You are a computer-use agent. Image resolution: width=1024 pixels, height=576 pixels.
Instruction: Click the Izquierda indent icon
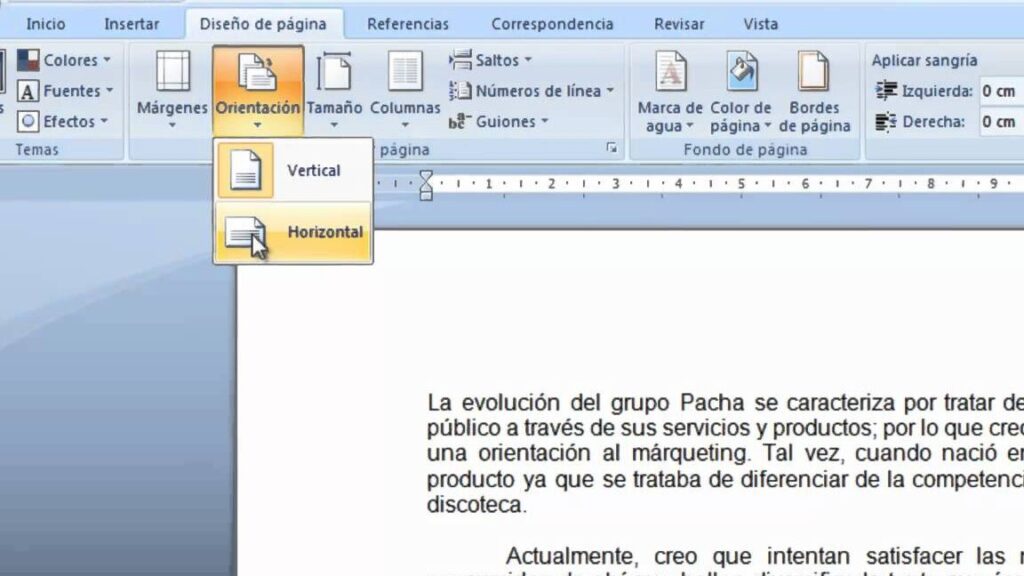point(886,91)
